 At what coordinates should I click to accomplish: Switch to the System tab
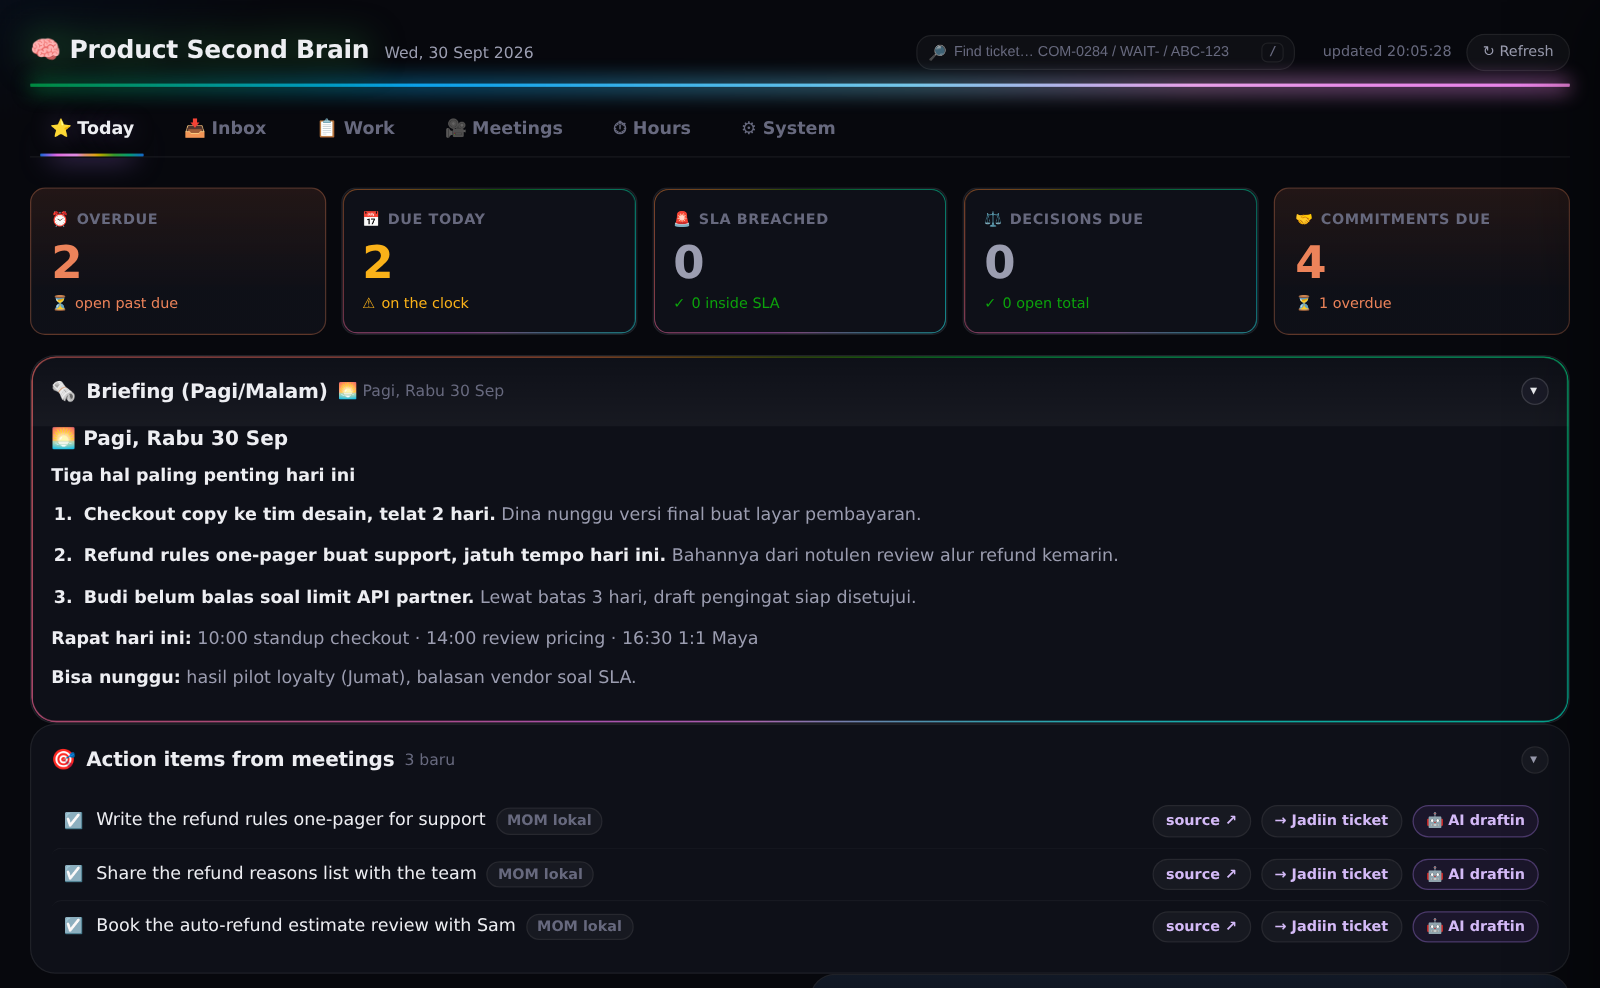coord(788,128)
